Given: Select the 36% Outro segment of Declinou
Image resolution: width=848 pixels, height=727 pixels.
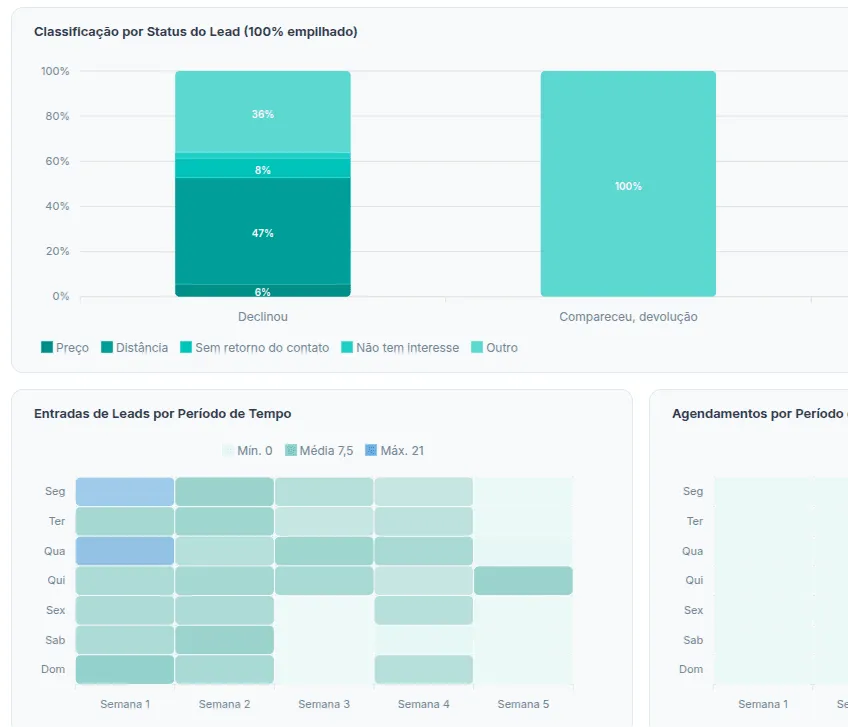Looking at the screenshot, I should [x=263, y=112].
